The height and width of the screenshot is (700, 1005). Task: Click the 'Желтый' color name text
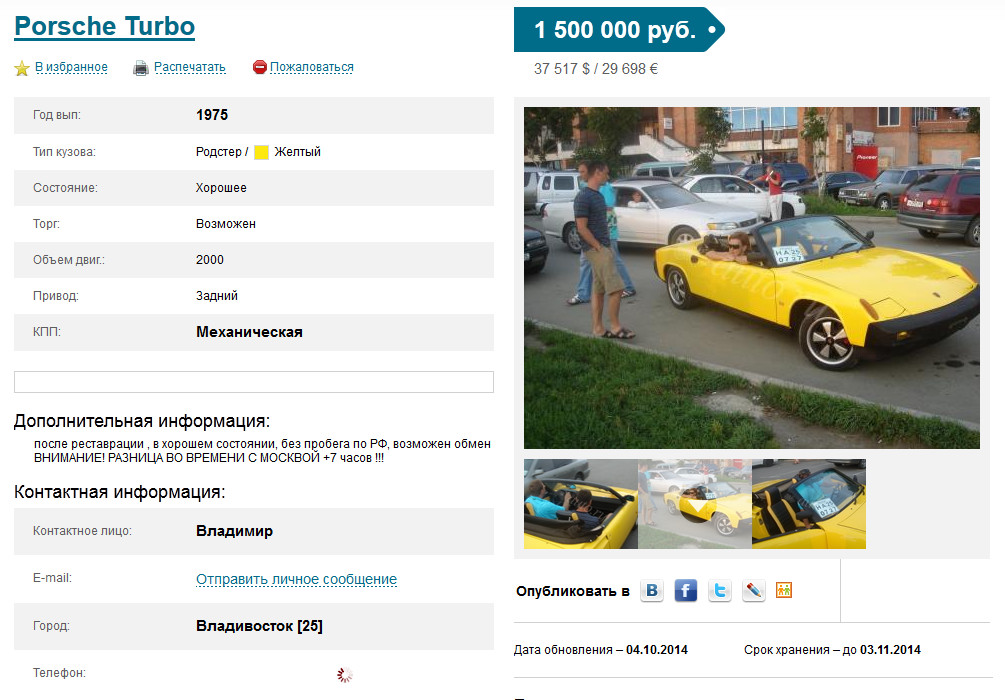coord(297,152)
